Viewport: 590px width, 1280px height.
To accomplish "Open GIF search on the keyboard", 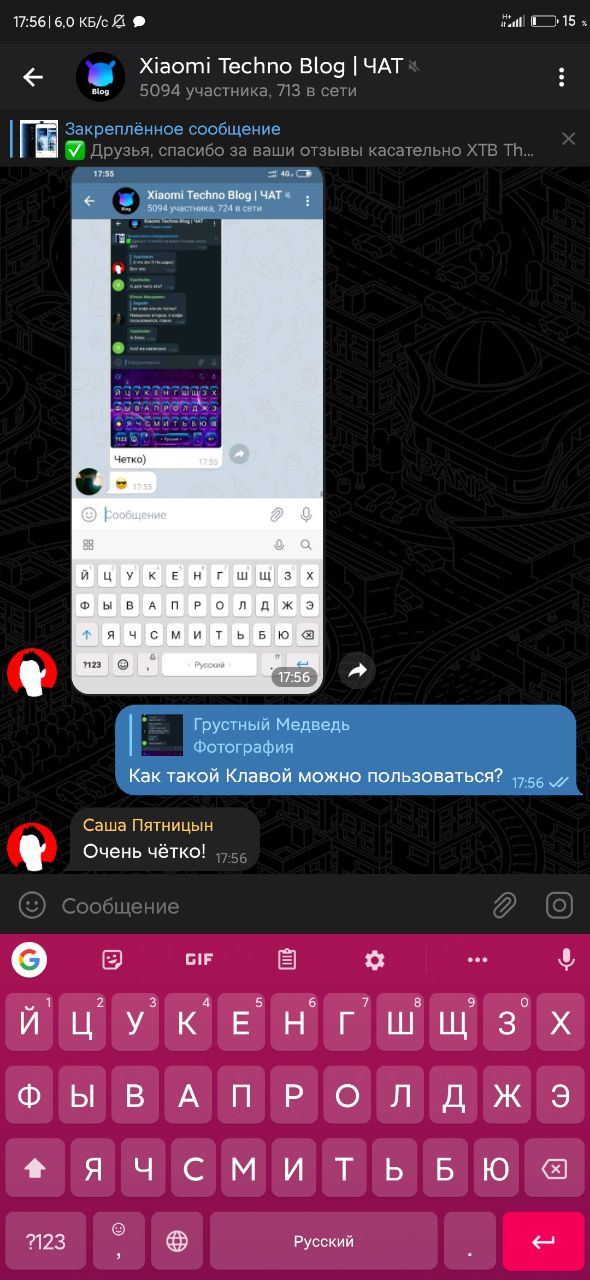I will tap(199, 960).
